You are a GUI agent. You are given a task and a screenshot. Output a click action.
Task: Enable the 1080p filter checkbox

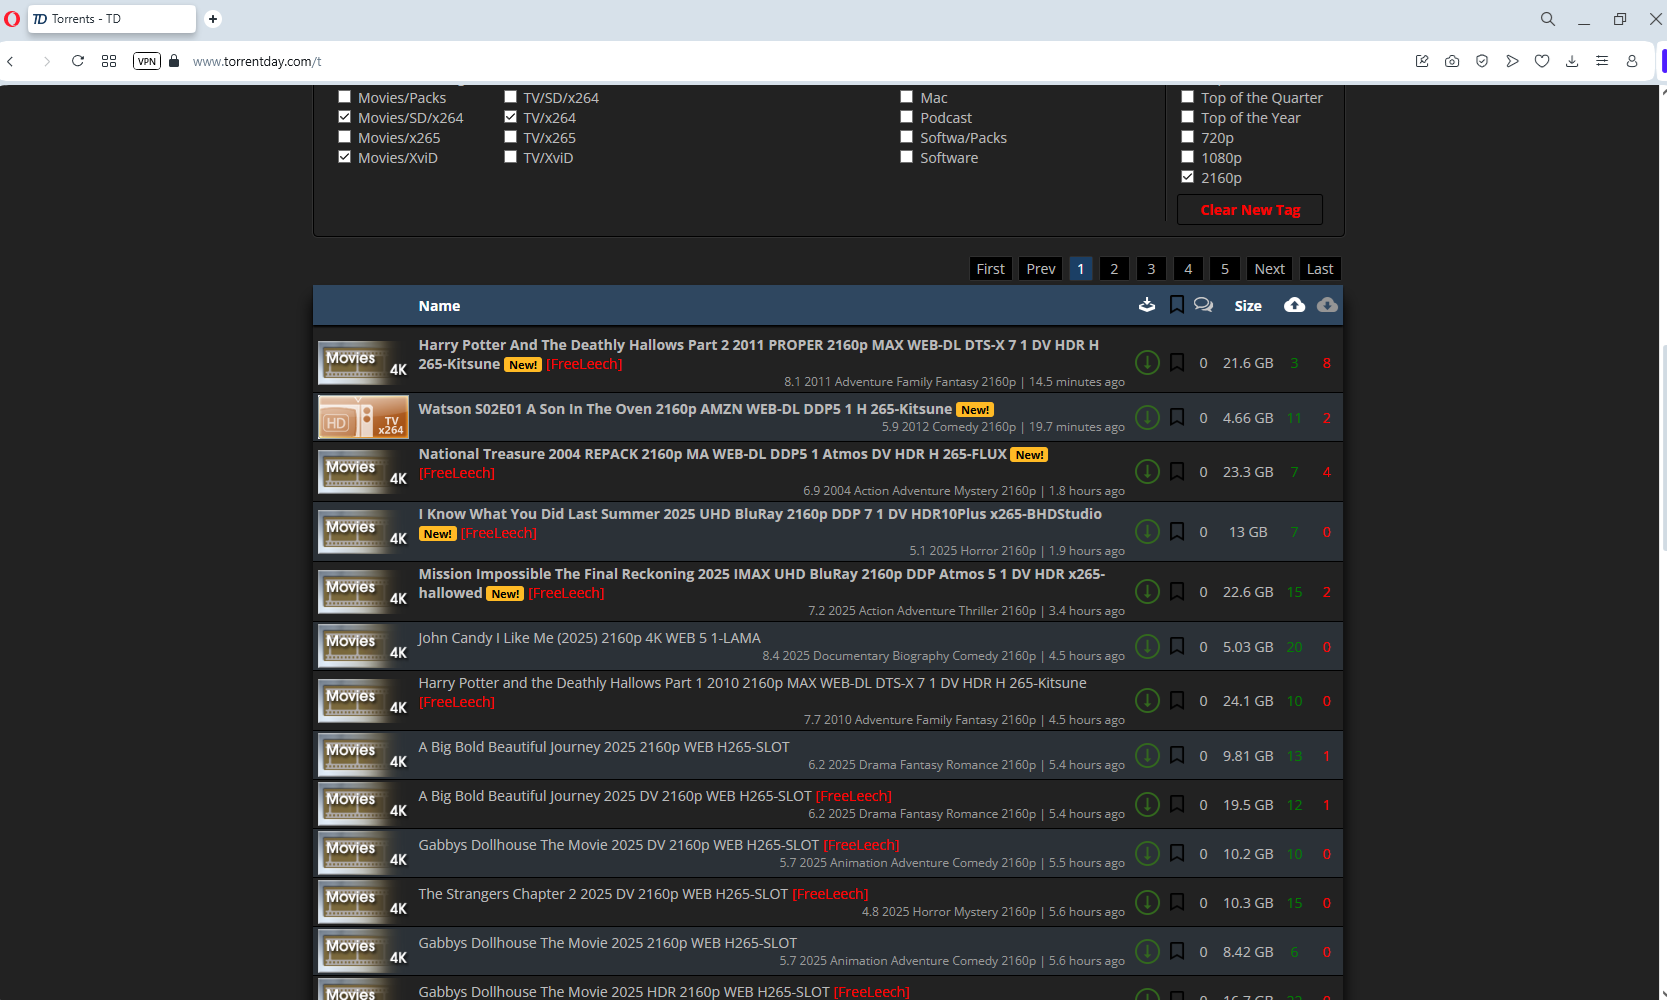[1188, 157]
